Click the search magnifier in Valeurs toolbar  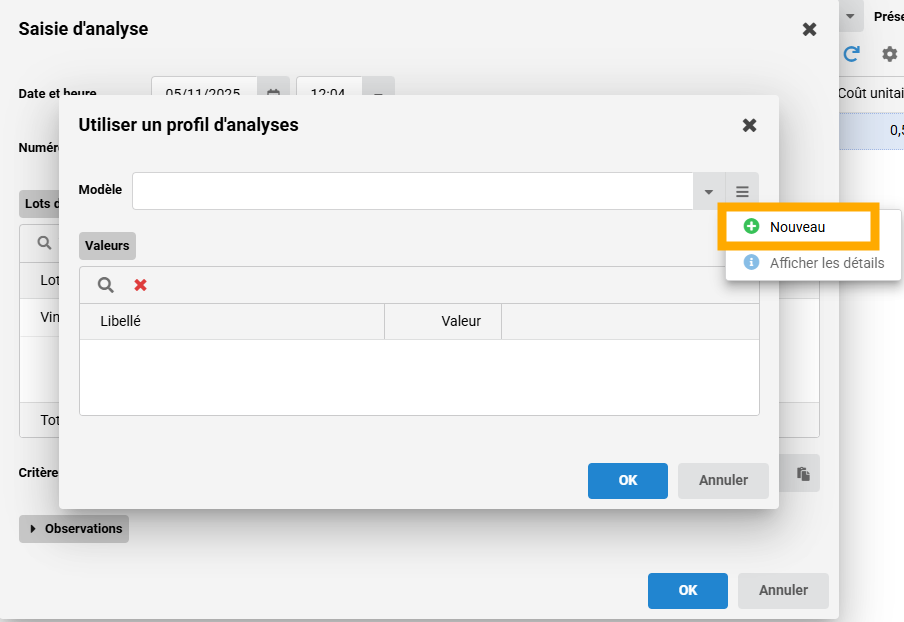105,285
